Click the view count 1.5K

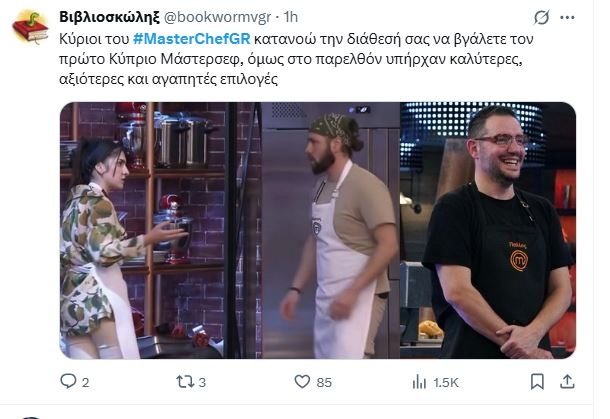point(446,383)
